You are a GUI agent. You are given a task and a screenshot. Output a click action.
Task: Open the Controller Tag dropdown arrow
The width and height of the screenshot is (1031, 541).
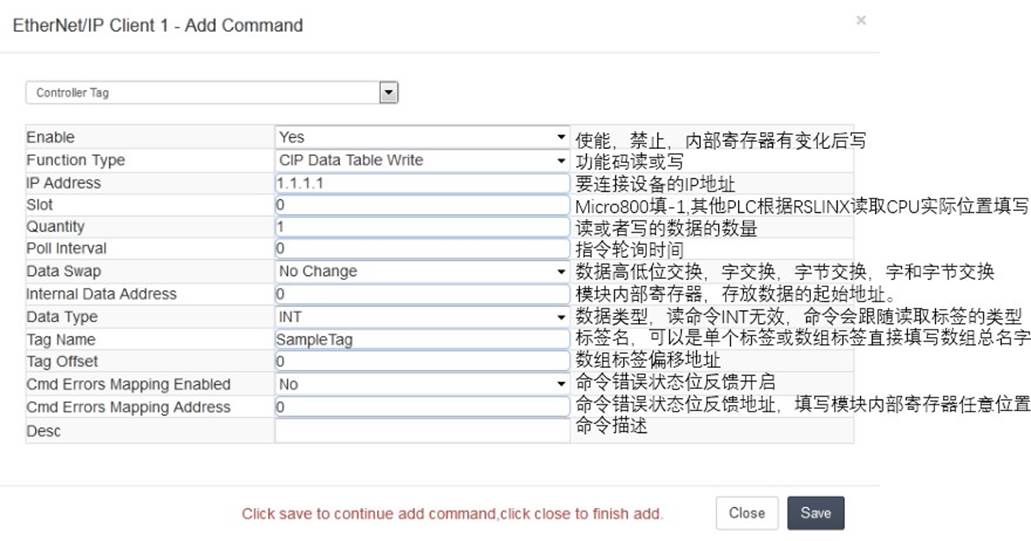pos(389,93)
